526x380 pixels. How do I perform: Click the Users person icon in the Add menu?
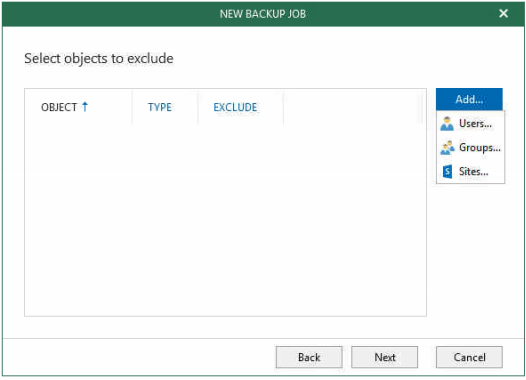(447, 124)
